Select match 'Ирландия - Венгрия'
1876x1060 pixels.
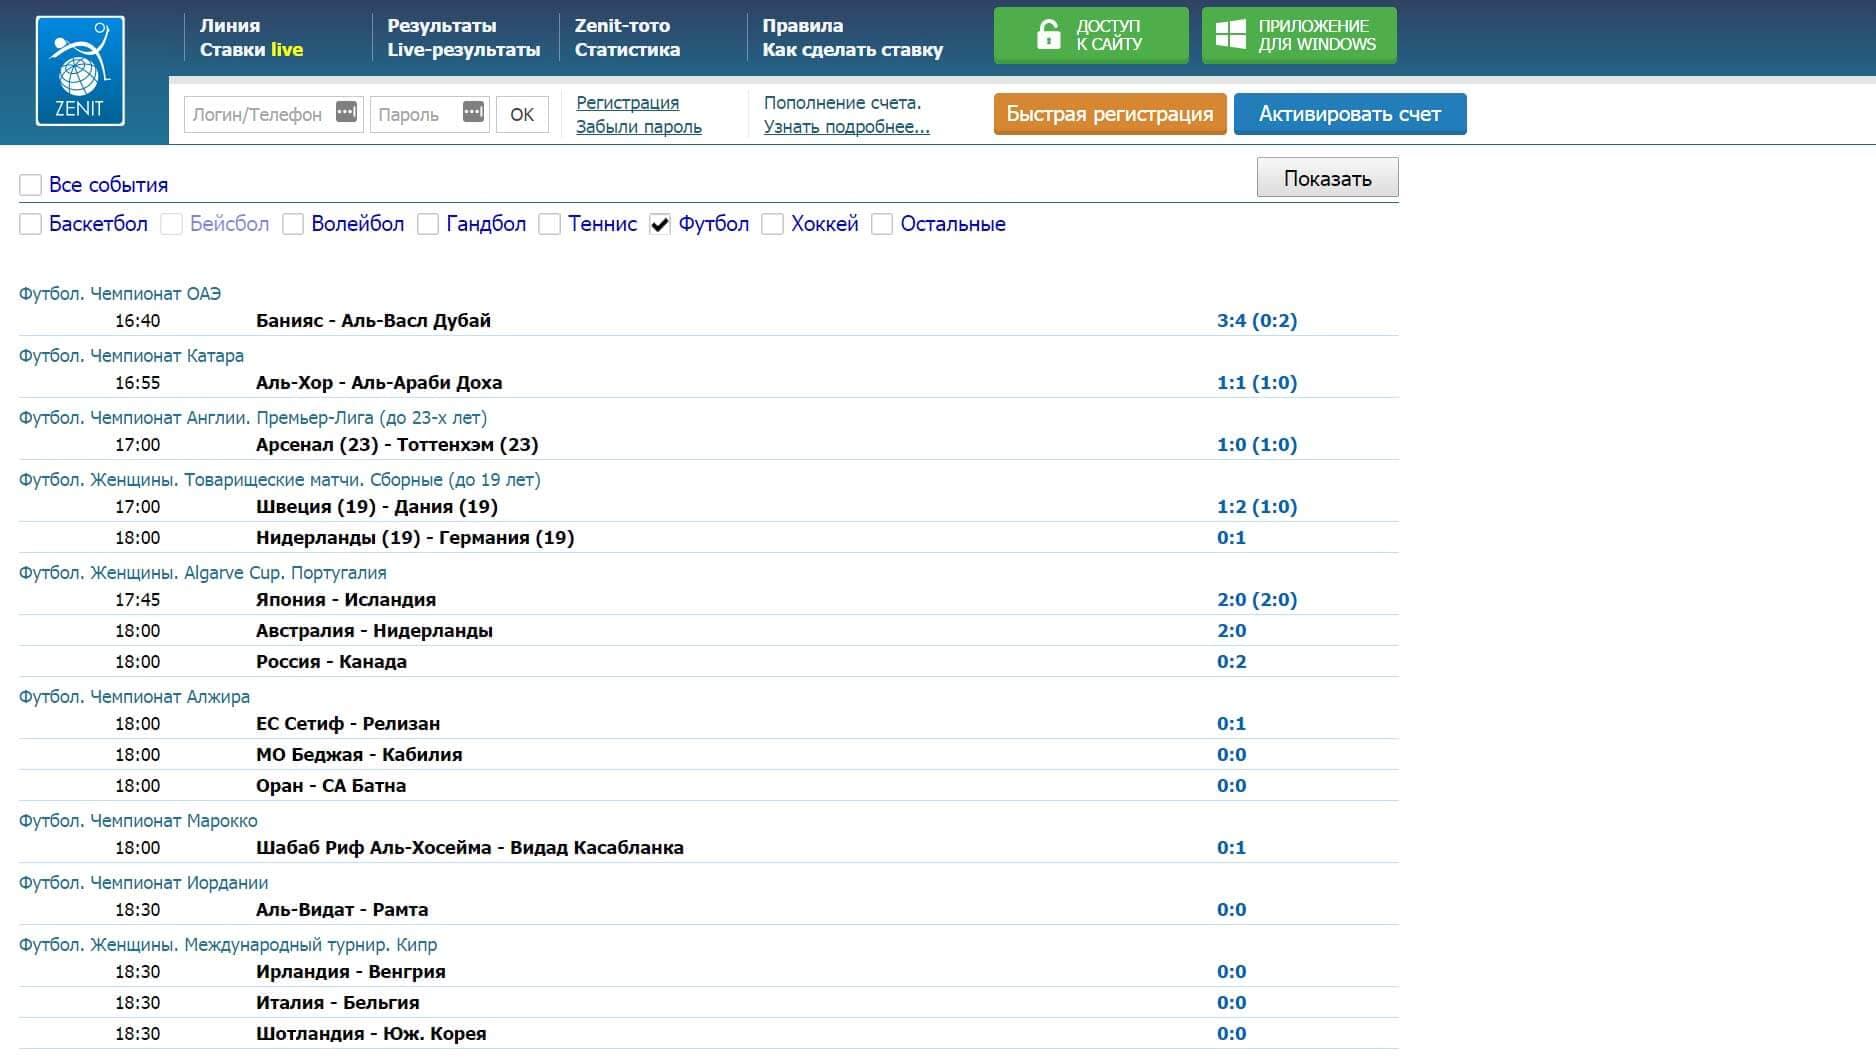tap(351, 972)
